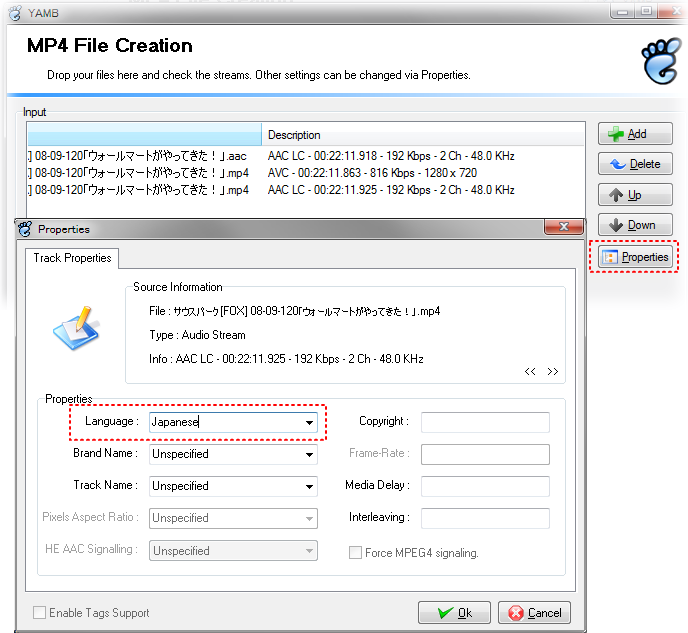Go to next track with >> arrow
Viewport: 688px width, 633px height.
(552, 372)
